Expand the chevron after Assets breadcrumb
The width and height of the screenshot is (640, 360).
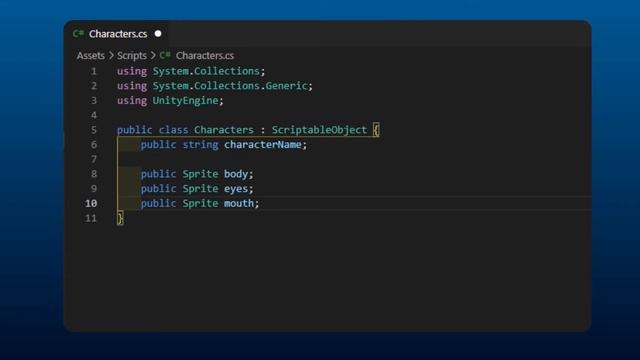[x=111, y=56]
